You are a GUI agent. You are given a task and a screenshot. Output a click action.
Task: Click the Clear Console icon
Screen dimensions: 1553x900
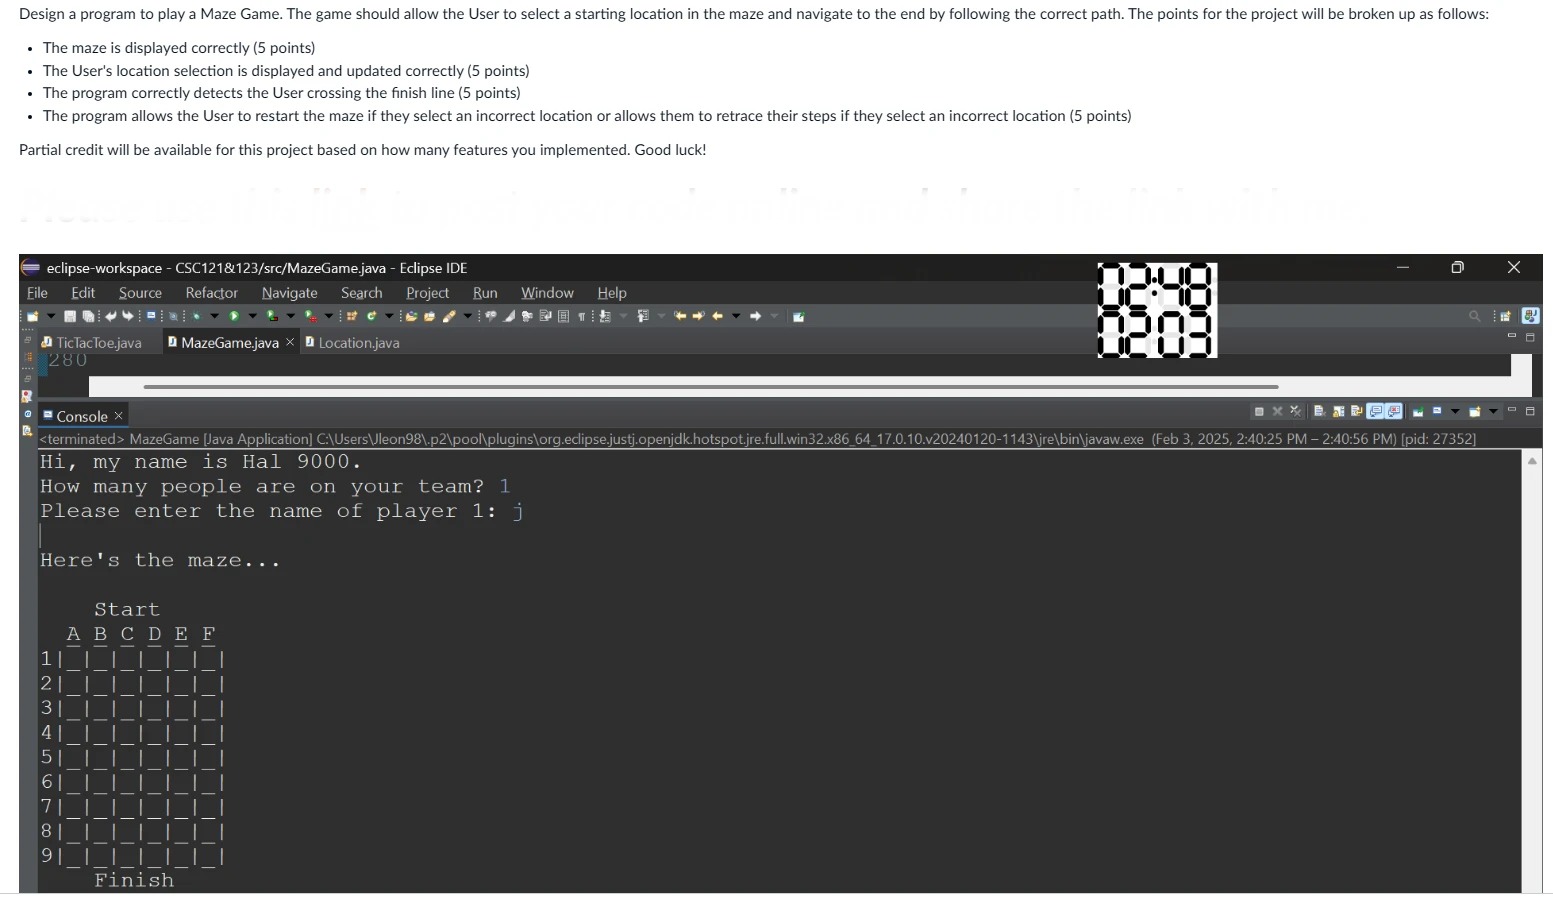tap(1319, 411)
